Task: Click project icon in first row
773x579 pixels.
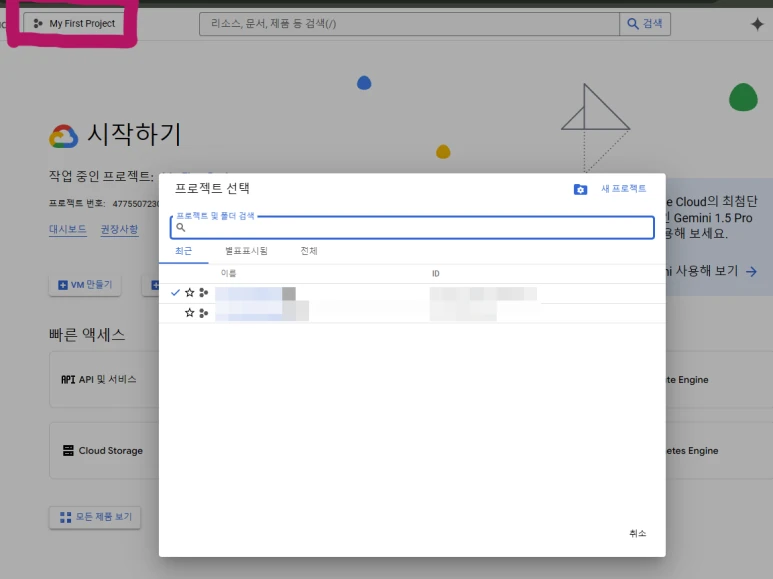Action: click(x=204, y=293)
